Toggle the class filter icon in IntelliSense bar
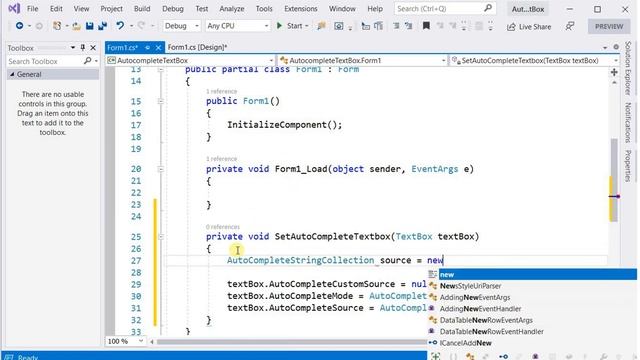This screenshot has height=360, width=640. 470,356
